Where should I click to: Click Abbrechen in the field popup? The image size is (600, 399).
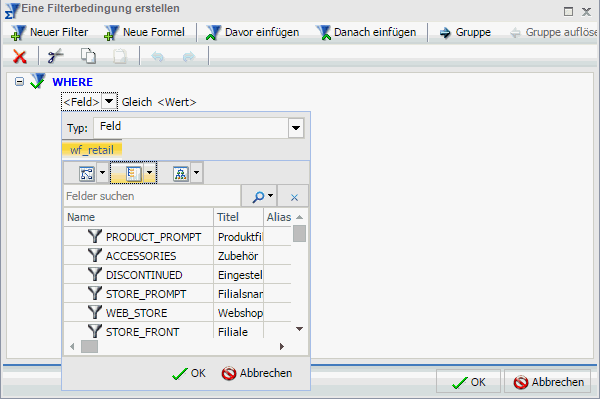point(257,373)
